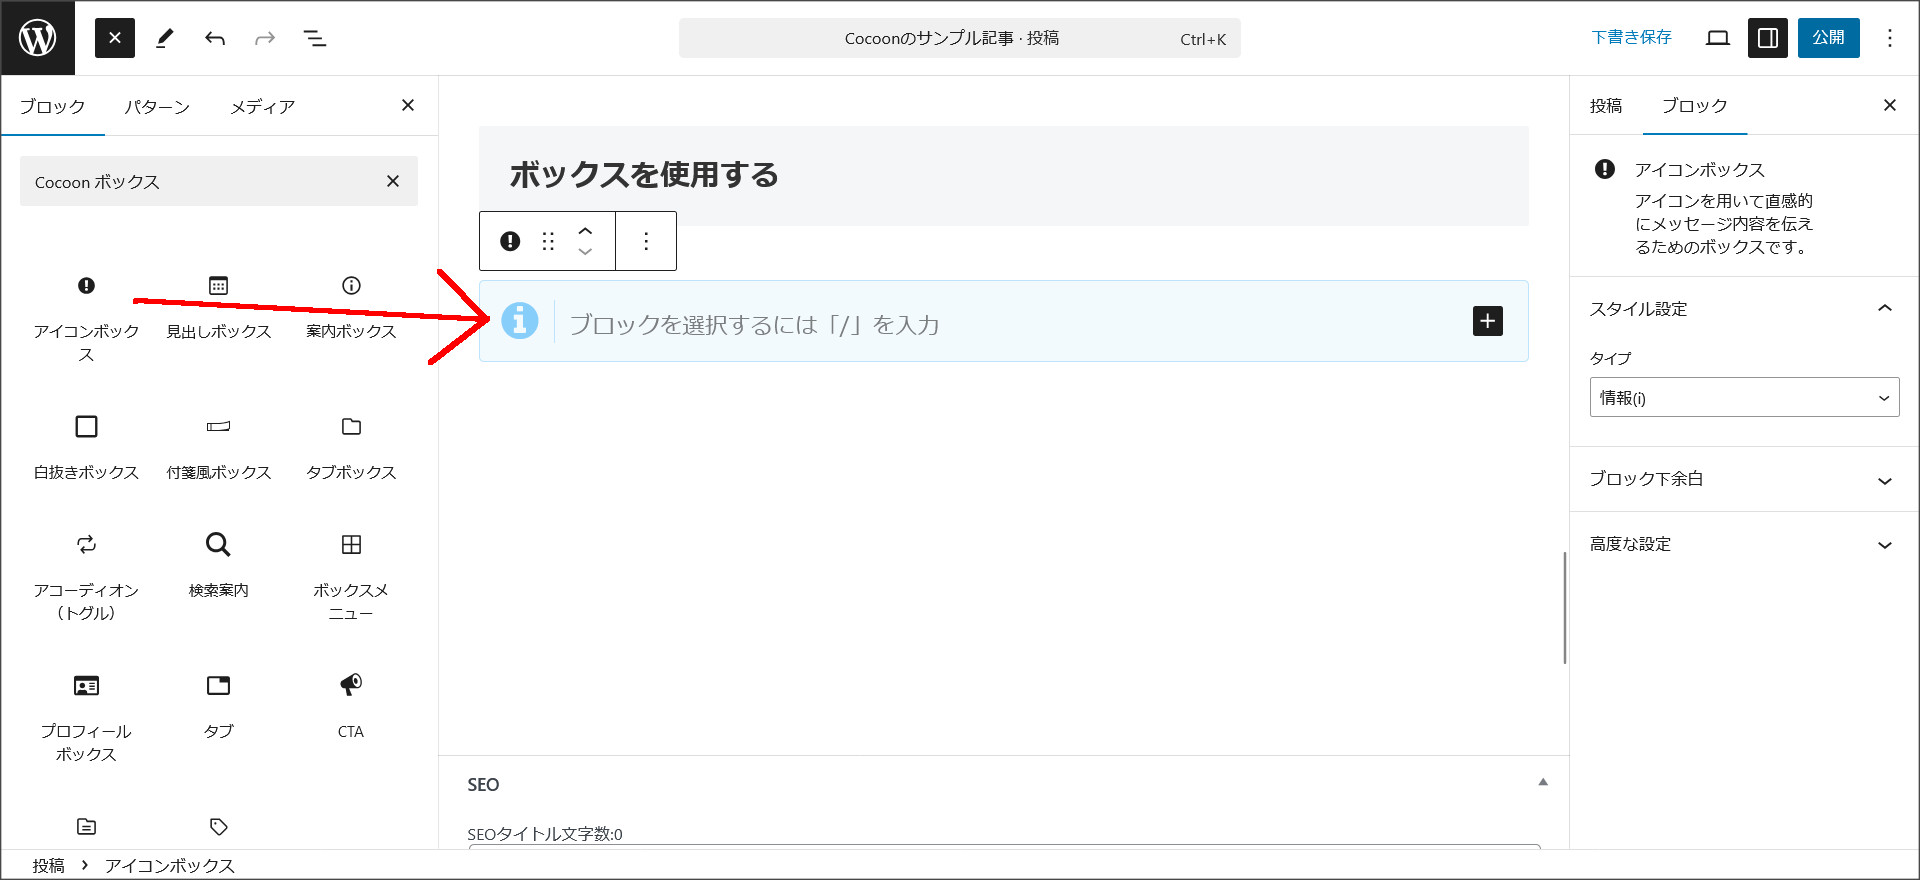Insert the 案内ボックス block
Viewport: 1920px width, 880px height.
(x=351, y=306)
